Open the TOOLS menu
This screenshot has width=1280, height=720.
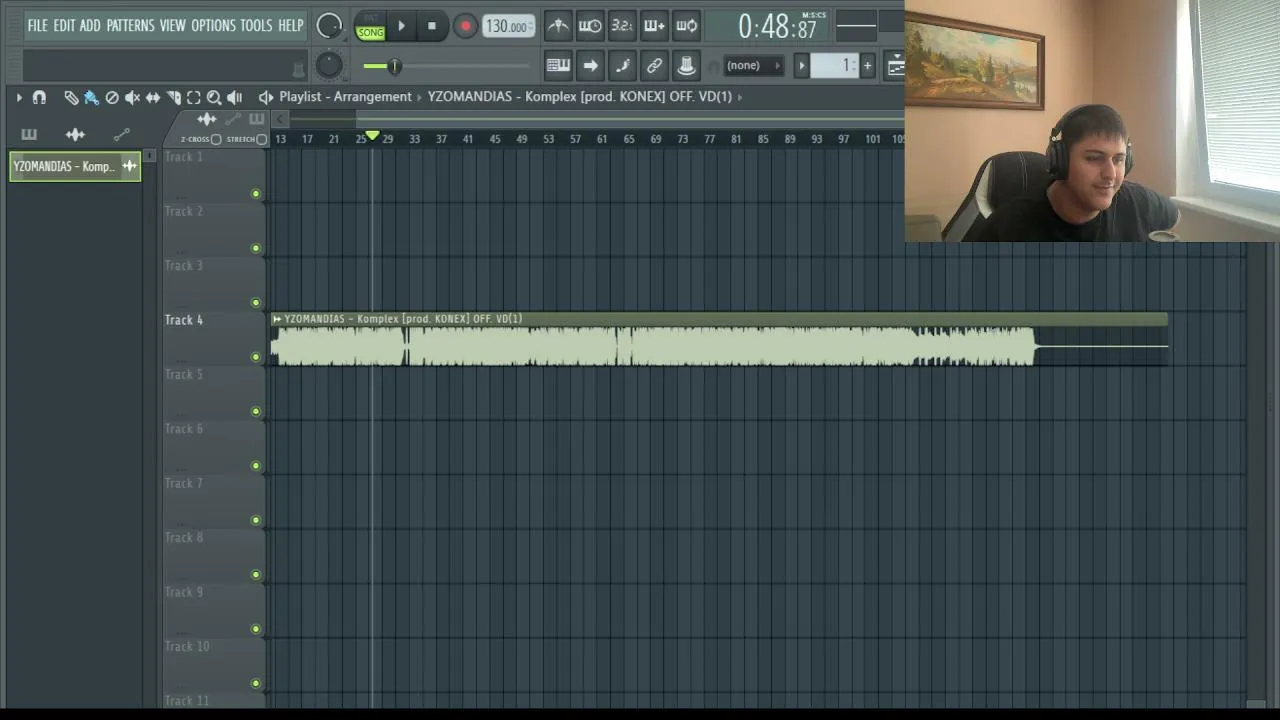(256, 25)
